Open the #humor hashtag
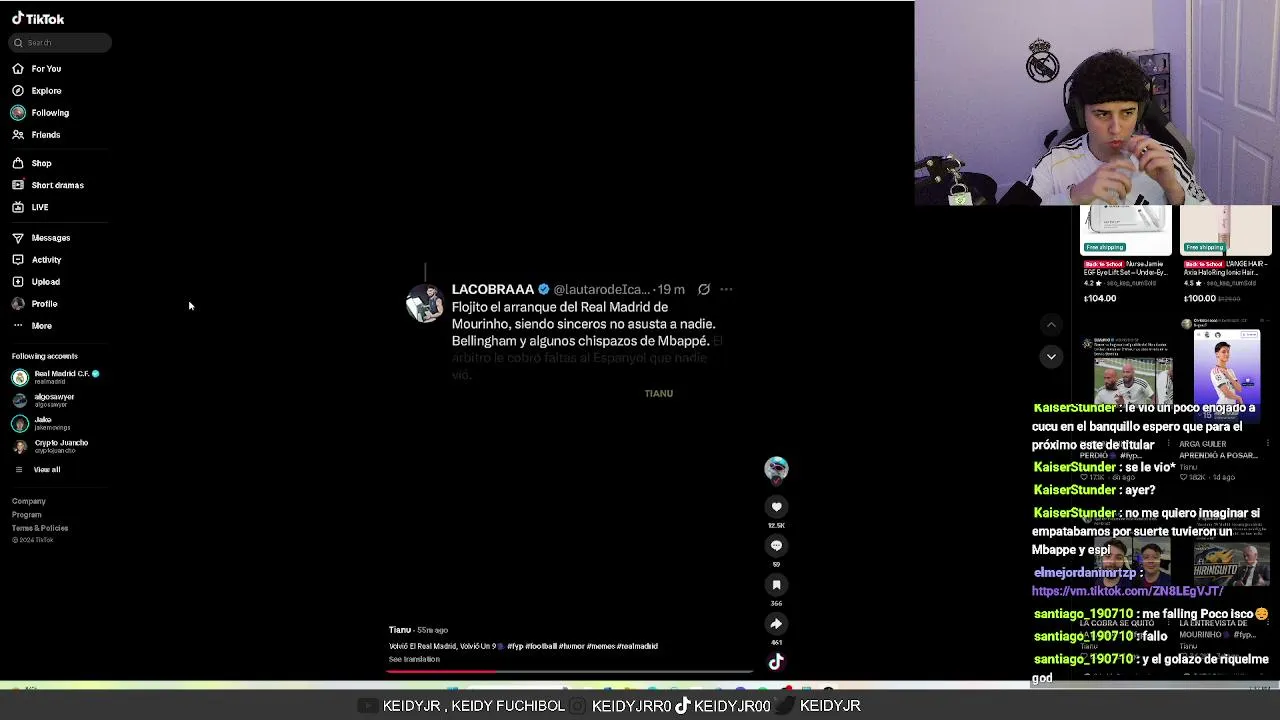1280x720 pixels. [571, 646]
